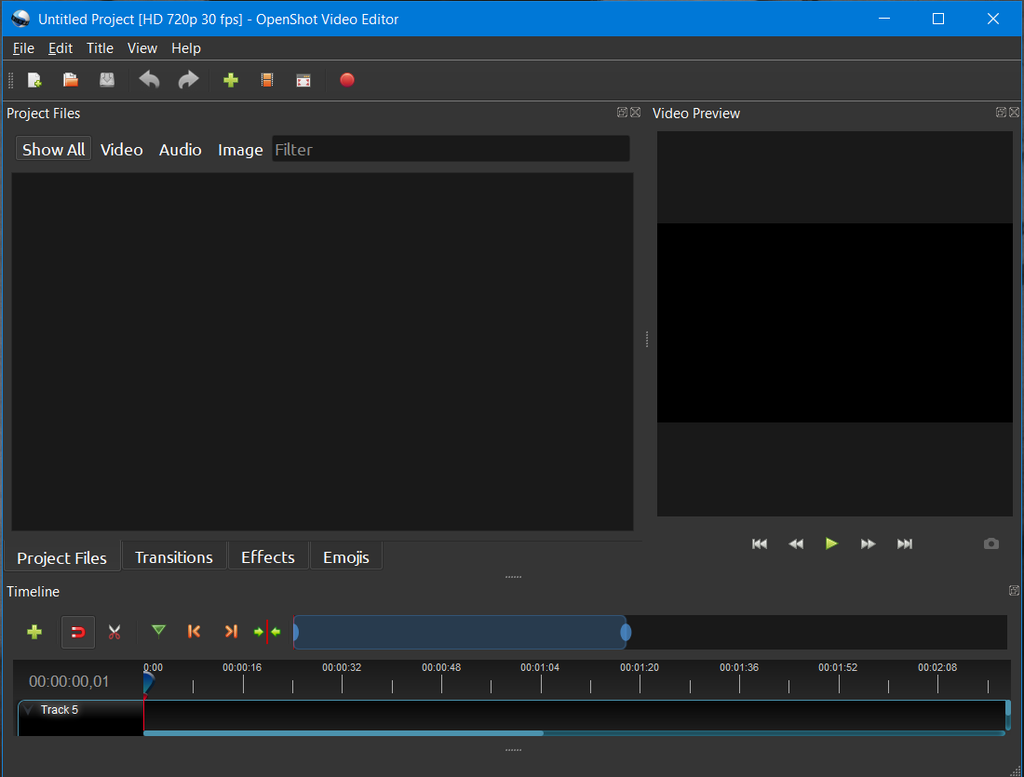This screenshot has width=1024, height=777.
Task: Fast forward the video preview
Action: click(x=868, y=544)
